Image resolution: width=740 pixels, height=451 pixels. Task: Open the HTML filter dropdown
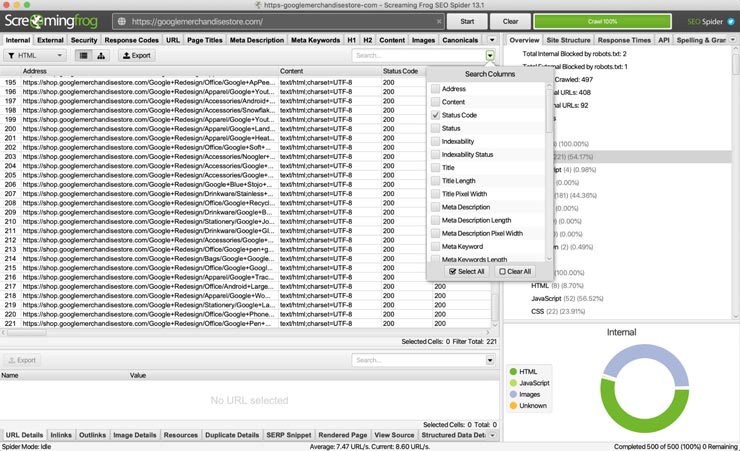(x=35, y=56)
